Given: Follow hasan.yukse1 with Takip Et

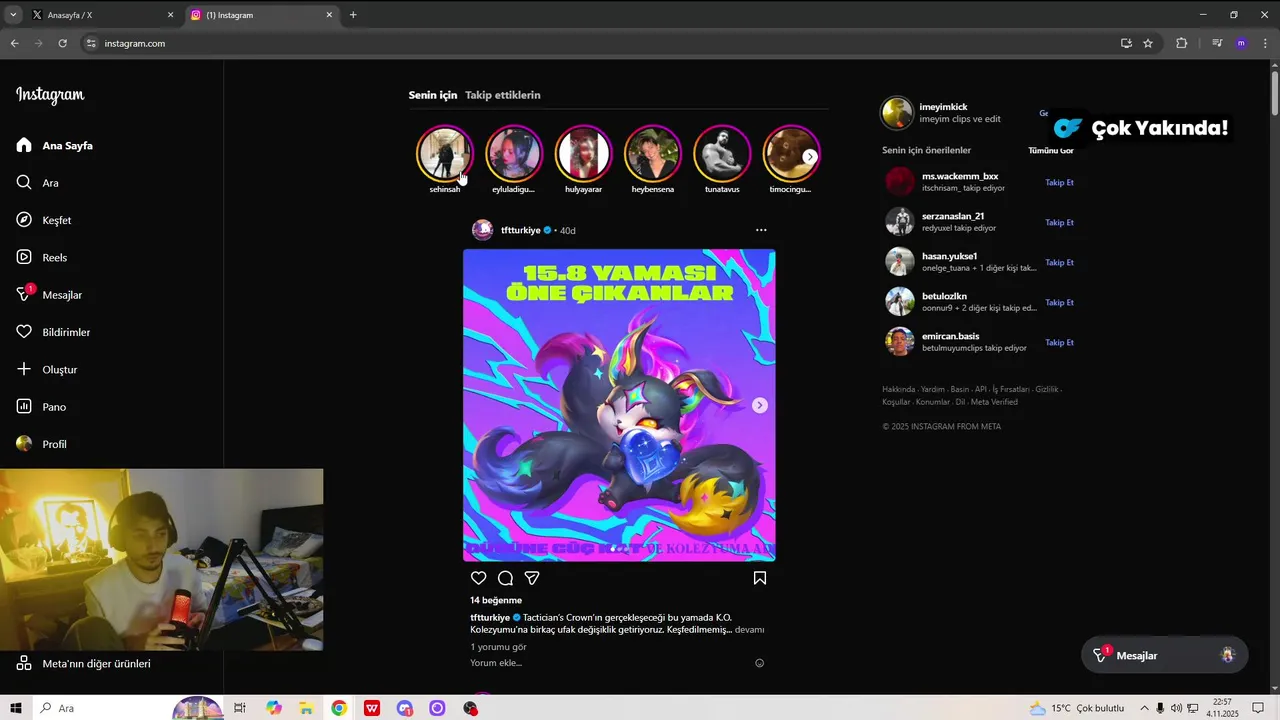Looking at the screenshot, I should click(1059, 263).
